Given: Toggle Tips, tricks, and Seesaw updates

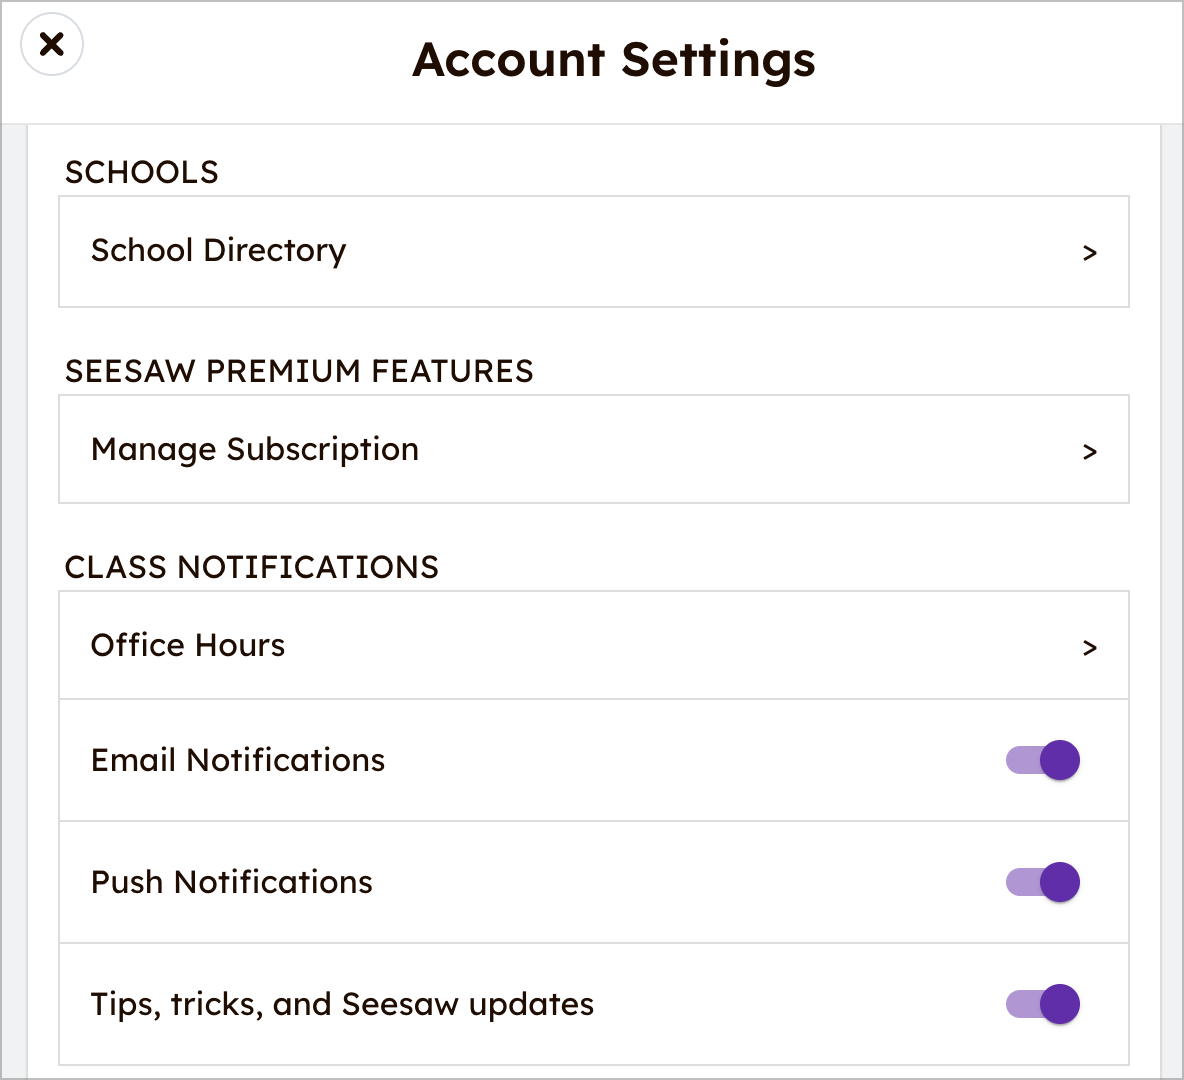Looking at the screenshot, I should click(1043, 1004).
